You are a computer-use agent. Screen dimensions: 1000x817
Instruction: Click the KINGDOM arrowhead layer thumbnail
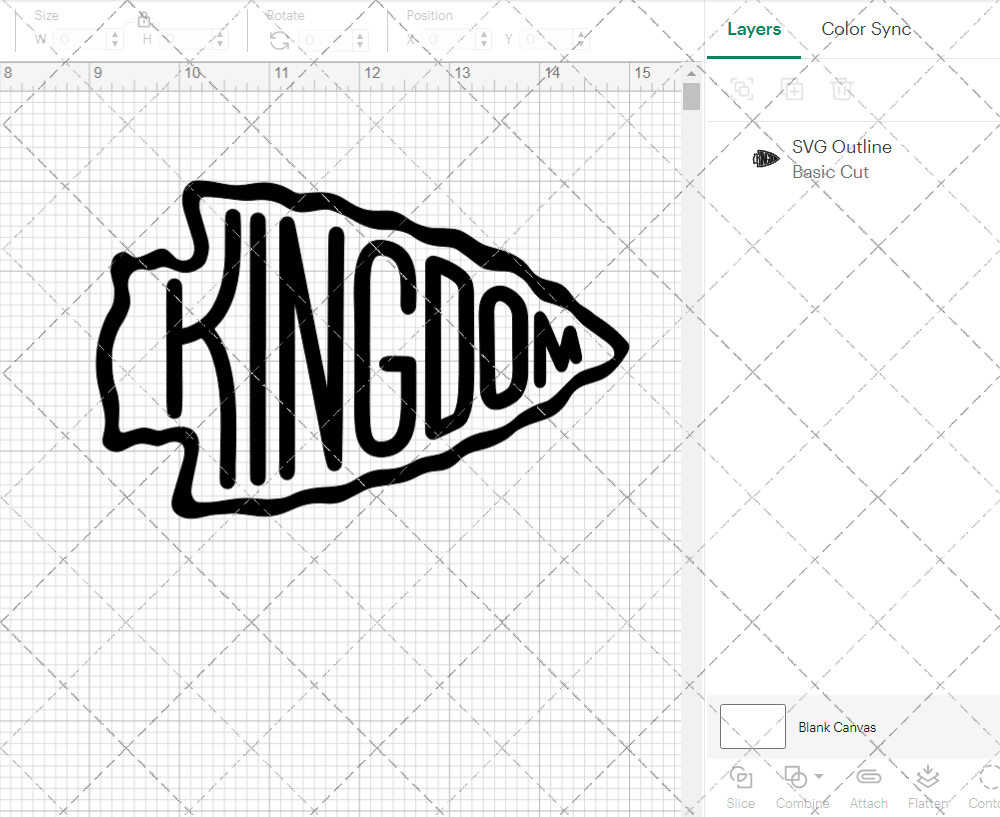(x=765, y=158)
